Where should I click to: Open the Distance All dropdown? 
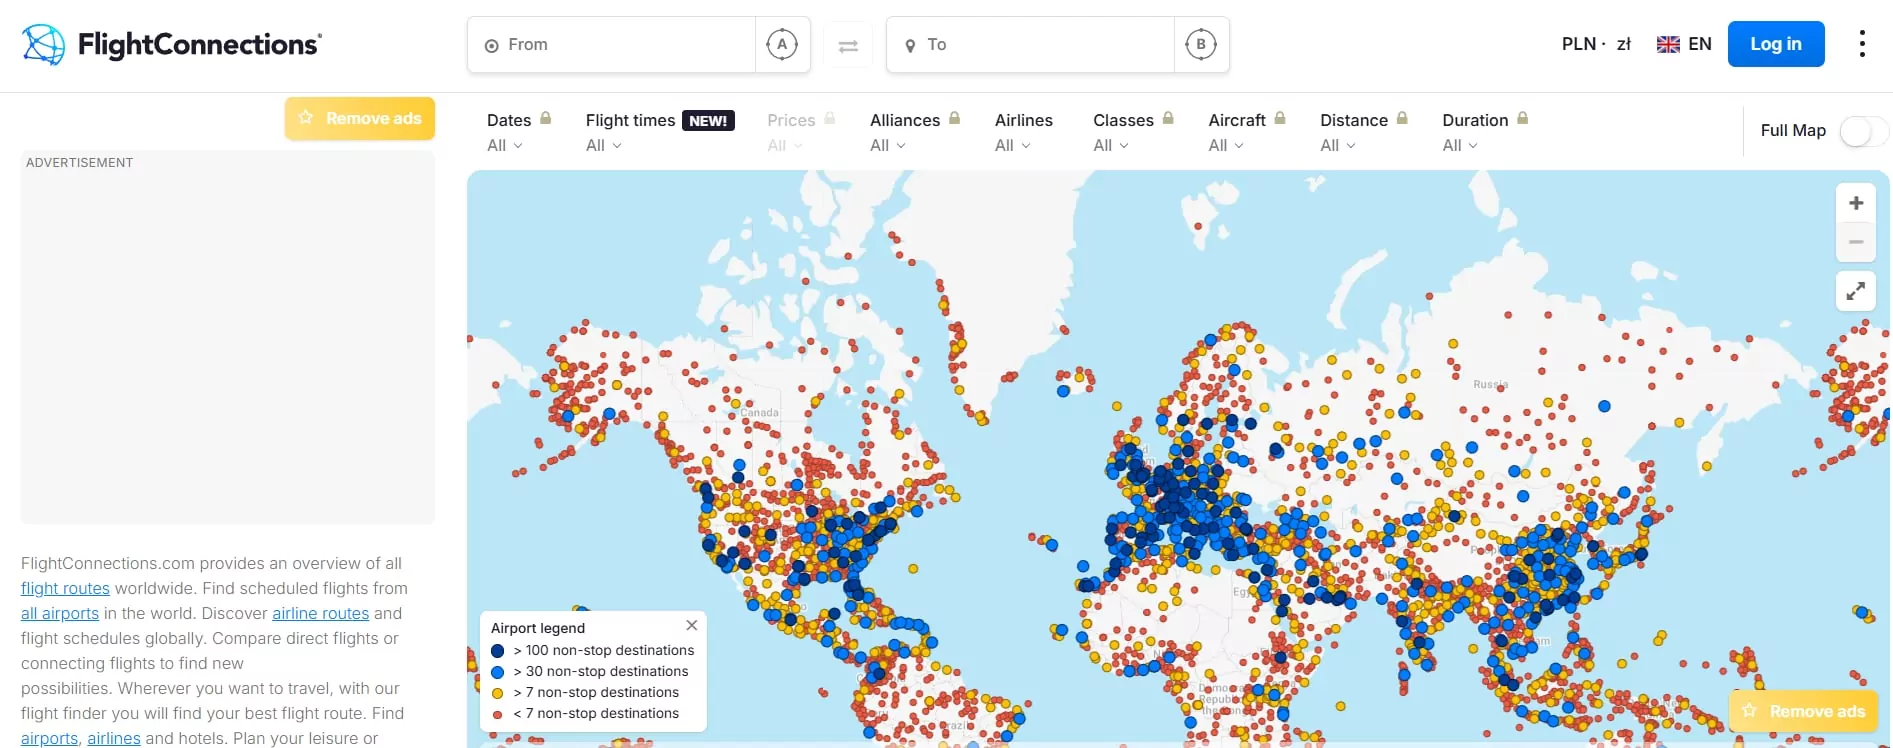click(1338, 146)
